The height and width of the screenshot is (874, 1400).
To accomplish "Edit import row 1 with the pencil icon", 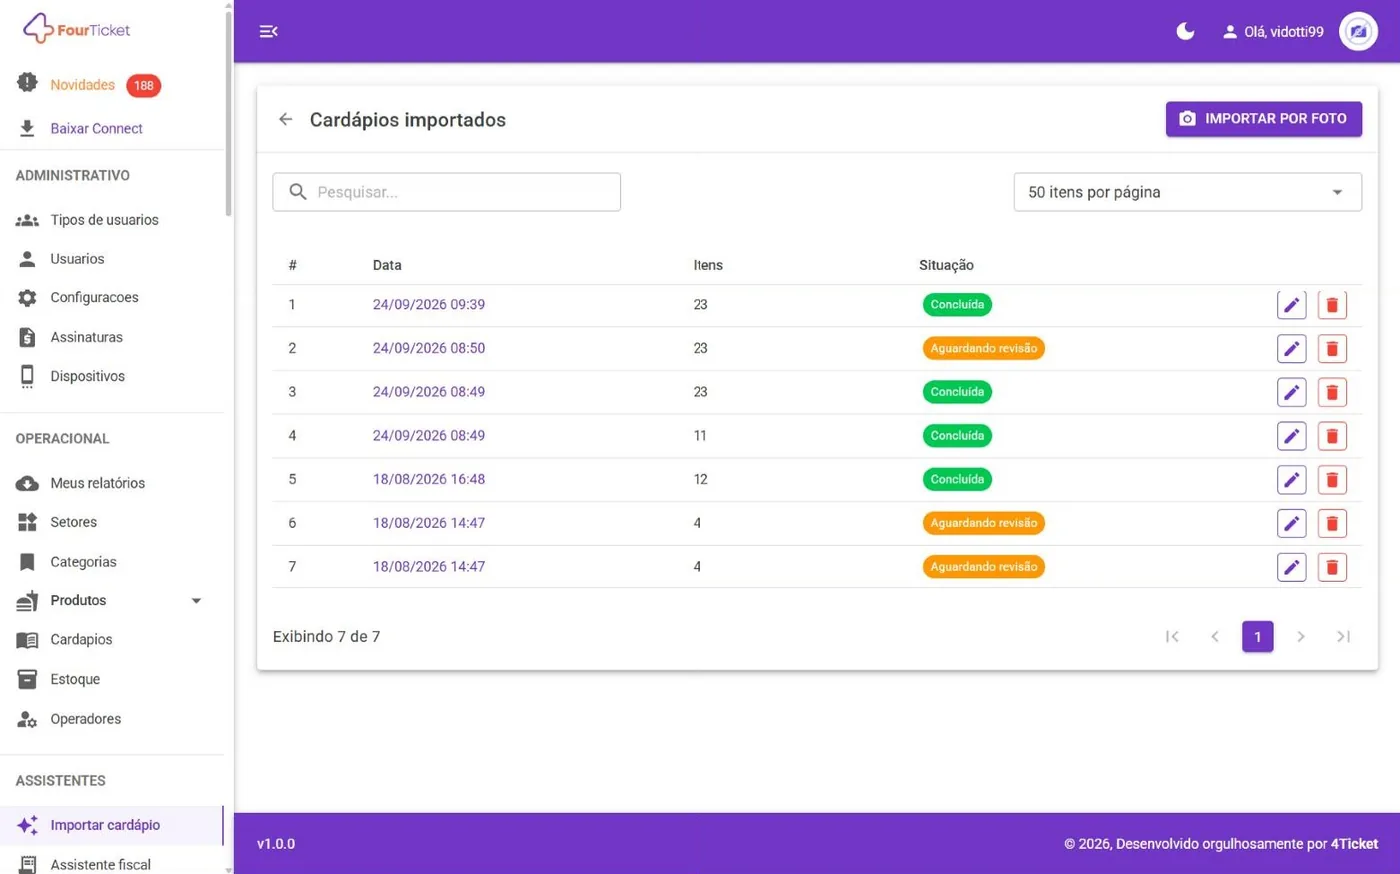I will pos(1291,305).
